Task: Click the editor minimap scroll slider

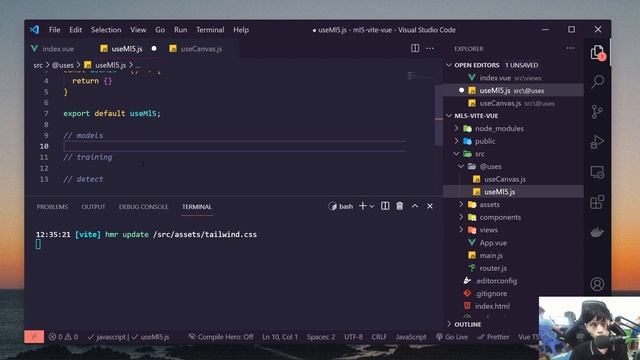Action: coord(439,116)
